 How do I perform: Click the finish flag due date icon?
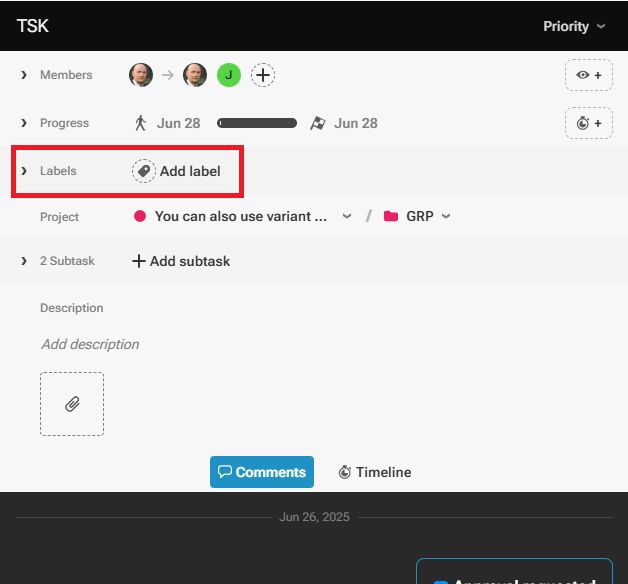click(x=318, y=123)
